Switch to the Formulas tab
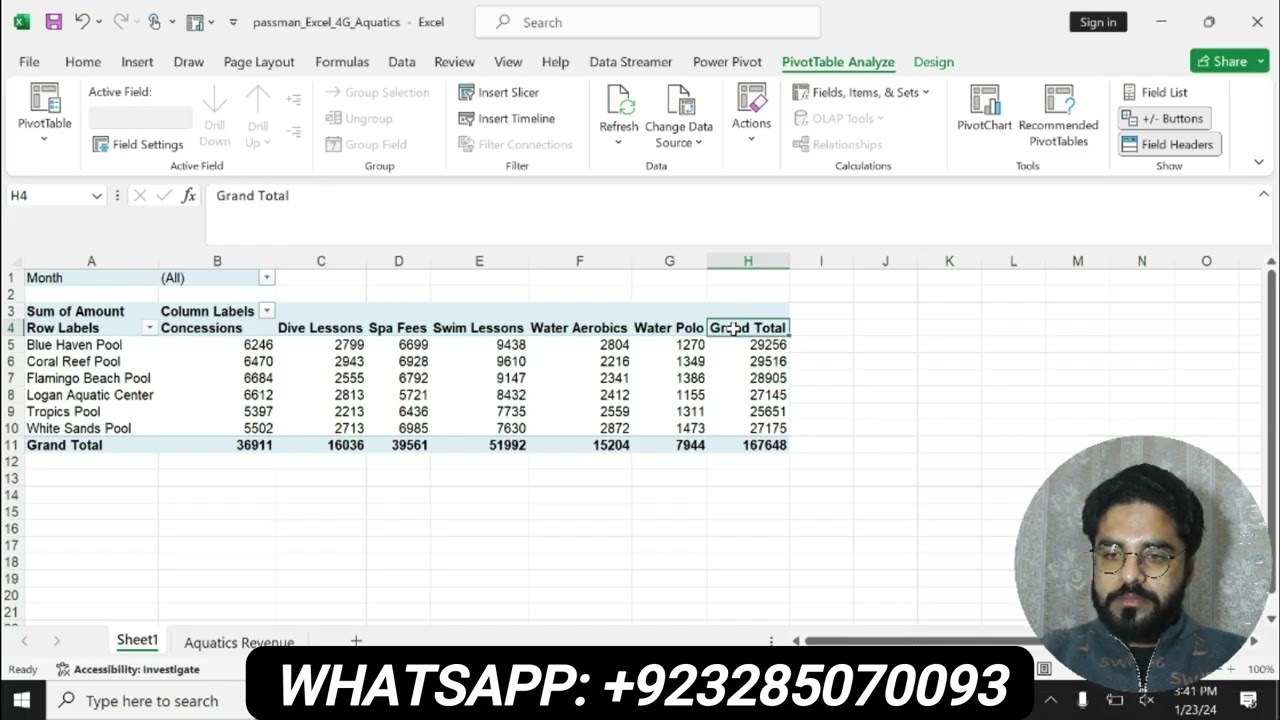 point(342,62)
